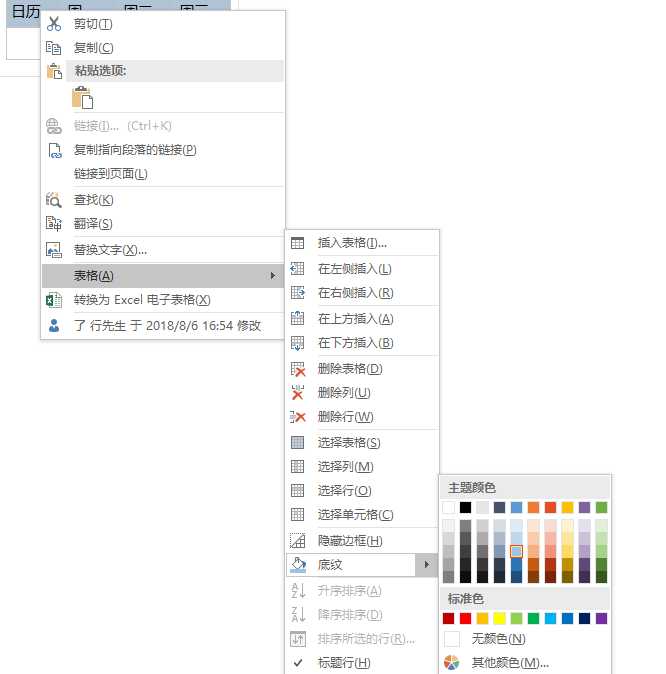Pick the standard dark red swatch
Screen dimensions: 666x674
[x=448, y=619]
